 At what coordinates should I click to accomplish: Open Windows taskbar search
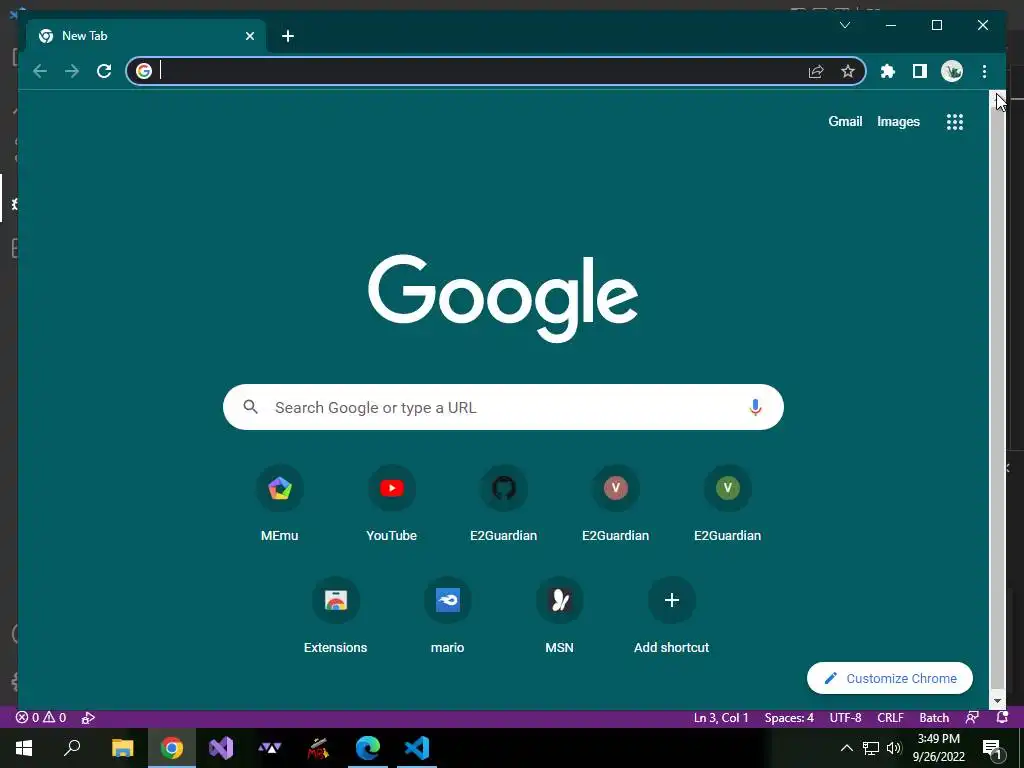tap(72, 748)
